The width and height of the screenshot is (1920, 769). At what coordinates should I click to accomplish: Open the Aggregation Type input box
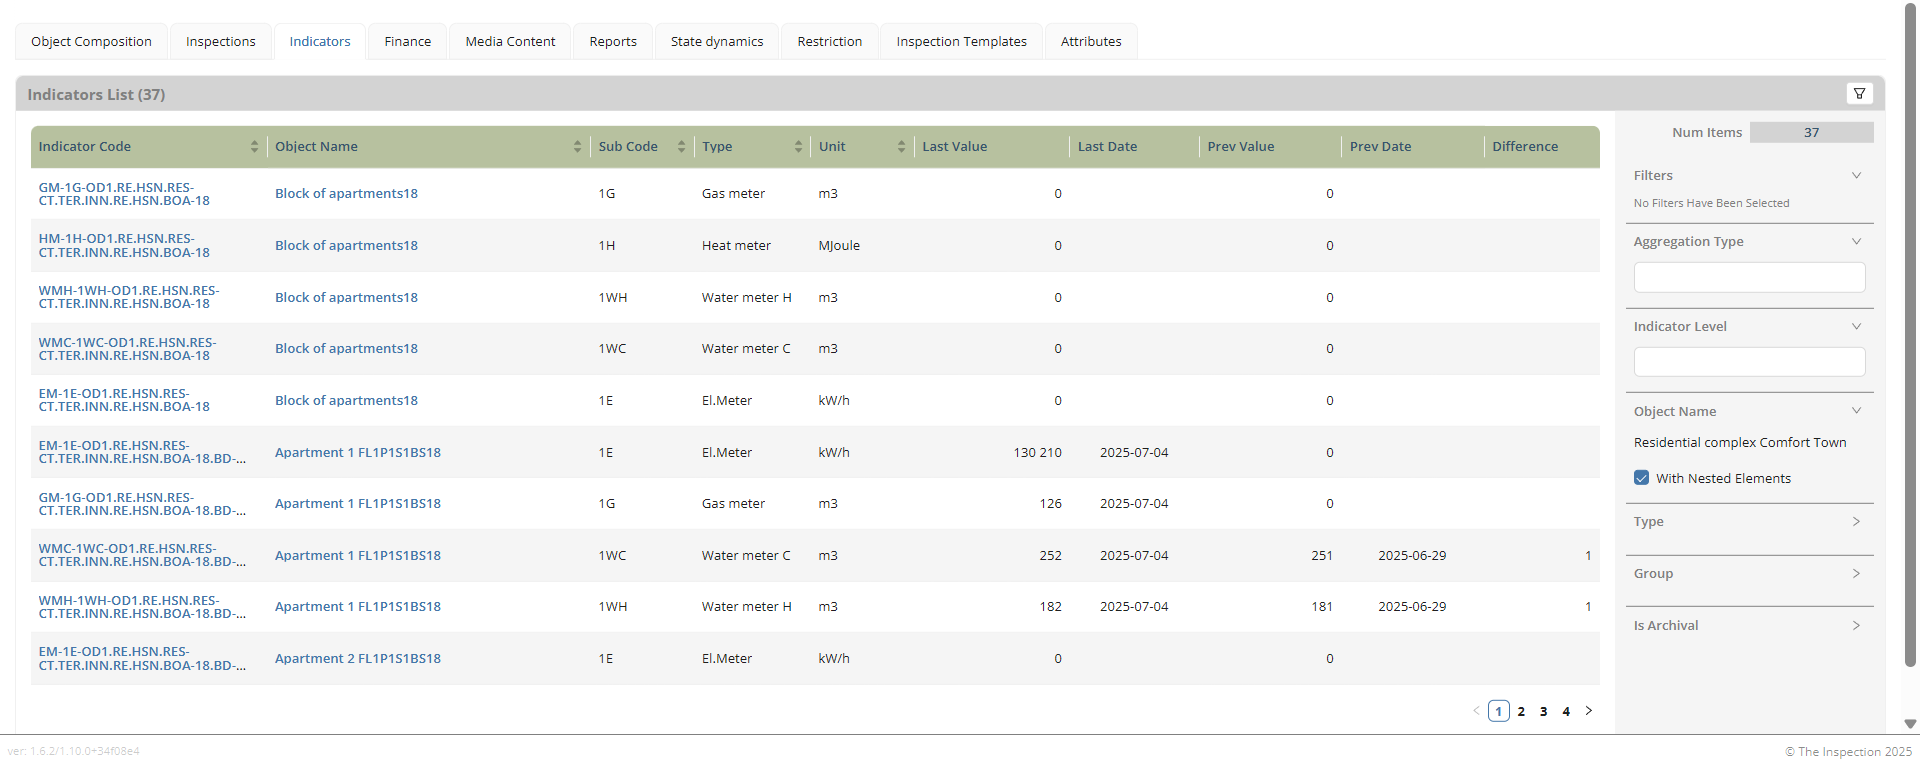(1749, 277)
